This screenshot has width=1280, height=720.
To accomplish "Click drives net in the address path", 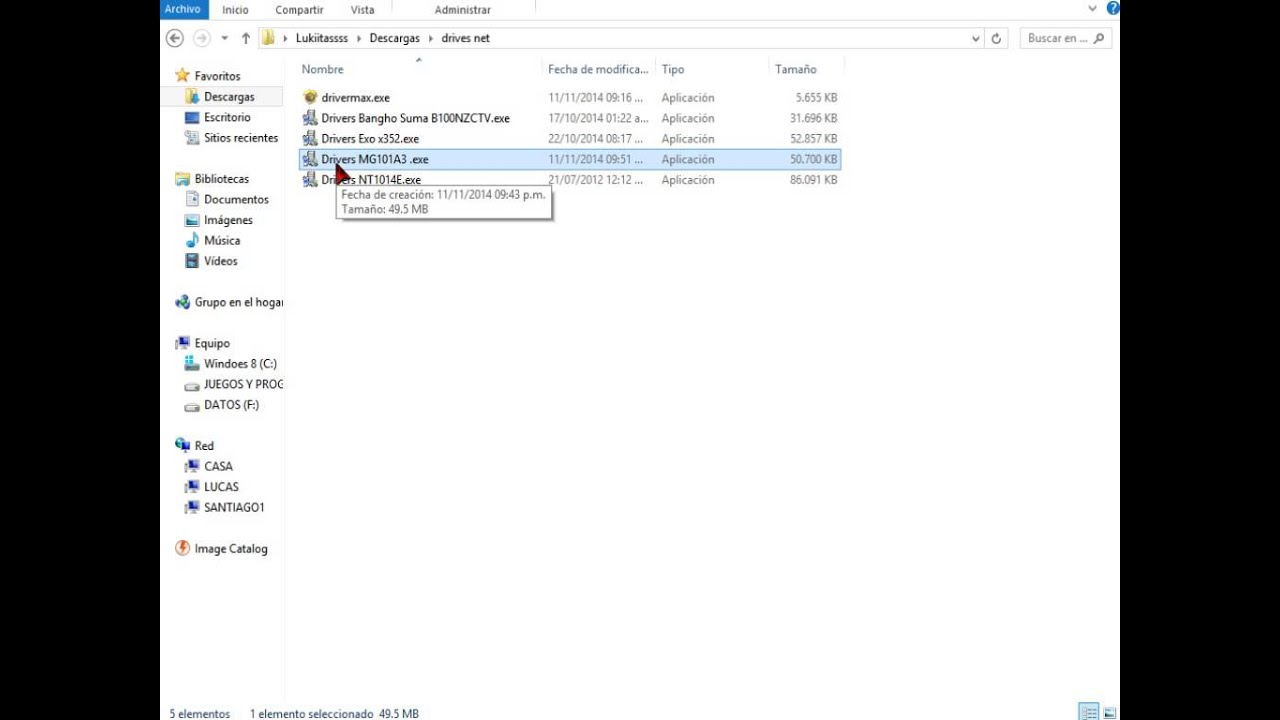I will pos(465,38).
